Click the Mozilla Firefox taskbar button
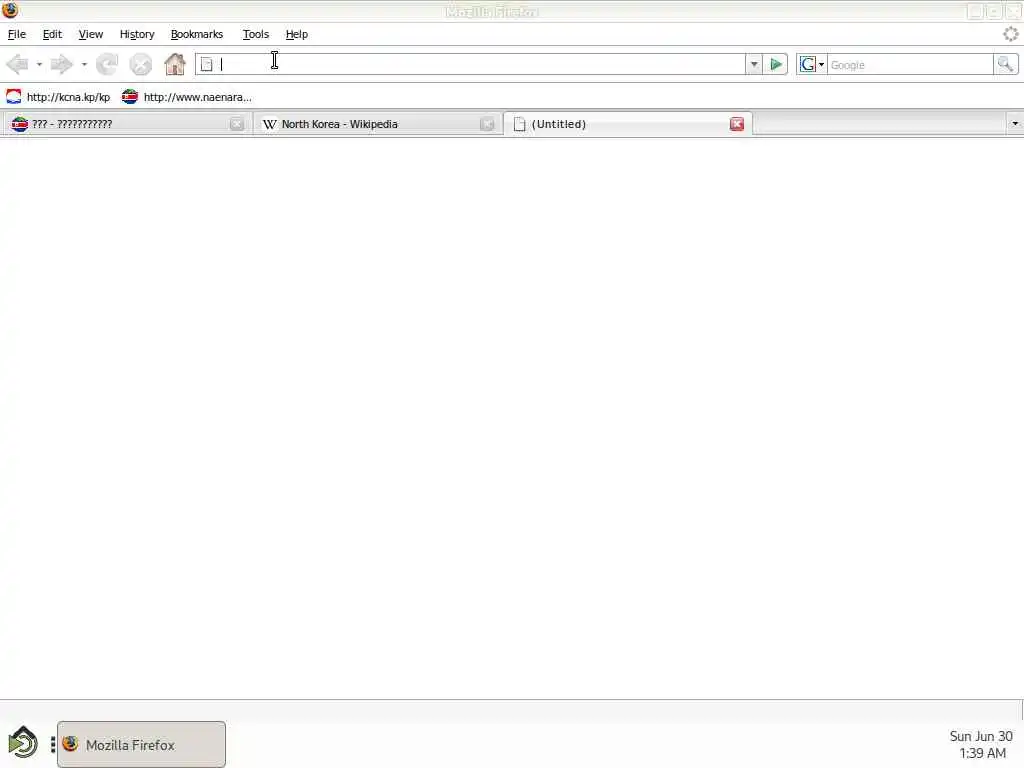The height and width of the screenshot is (768, 1024). click(x=141, y=744)
